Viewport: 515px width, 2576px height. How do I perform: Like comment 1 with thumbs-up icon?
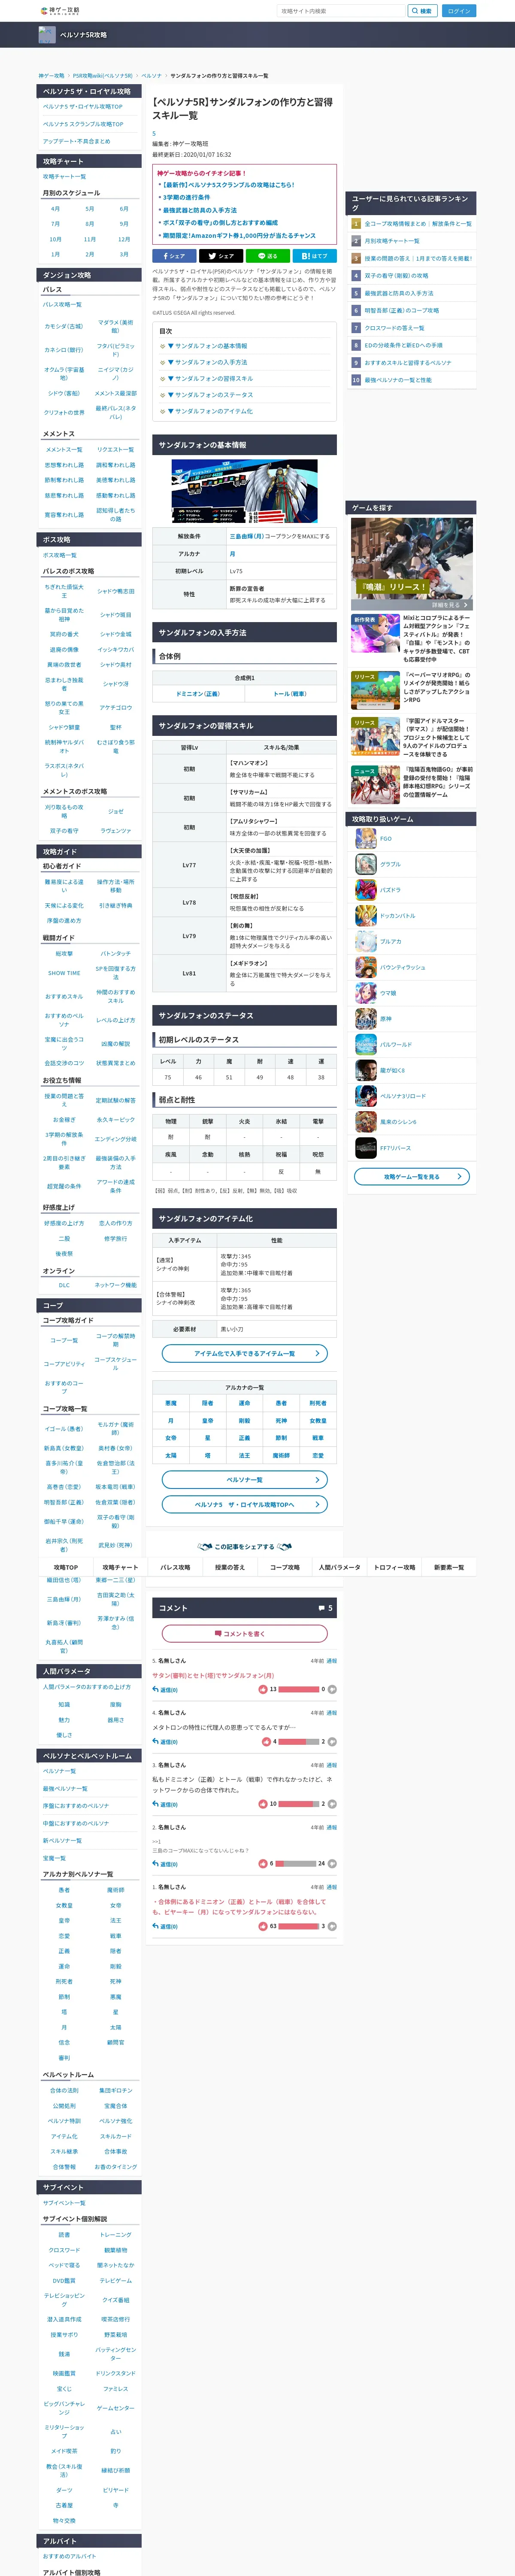(x=263, y=1926)
